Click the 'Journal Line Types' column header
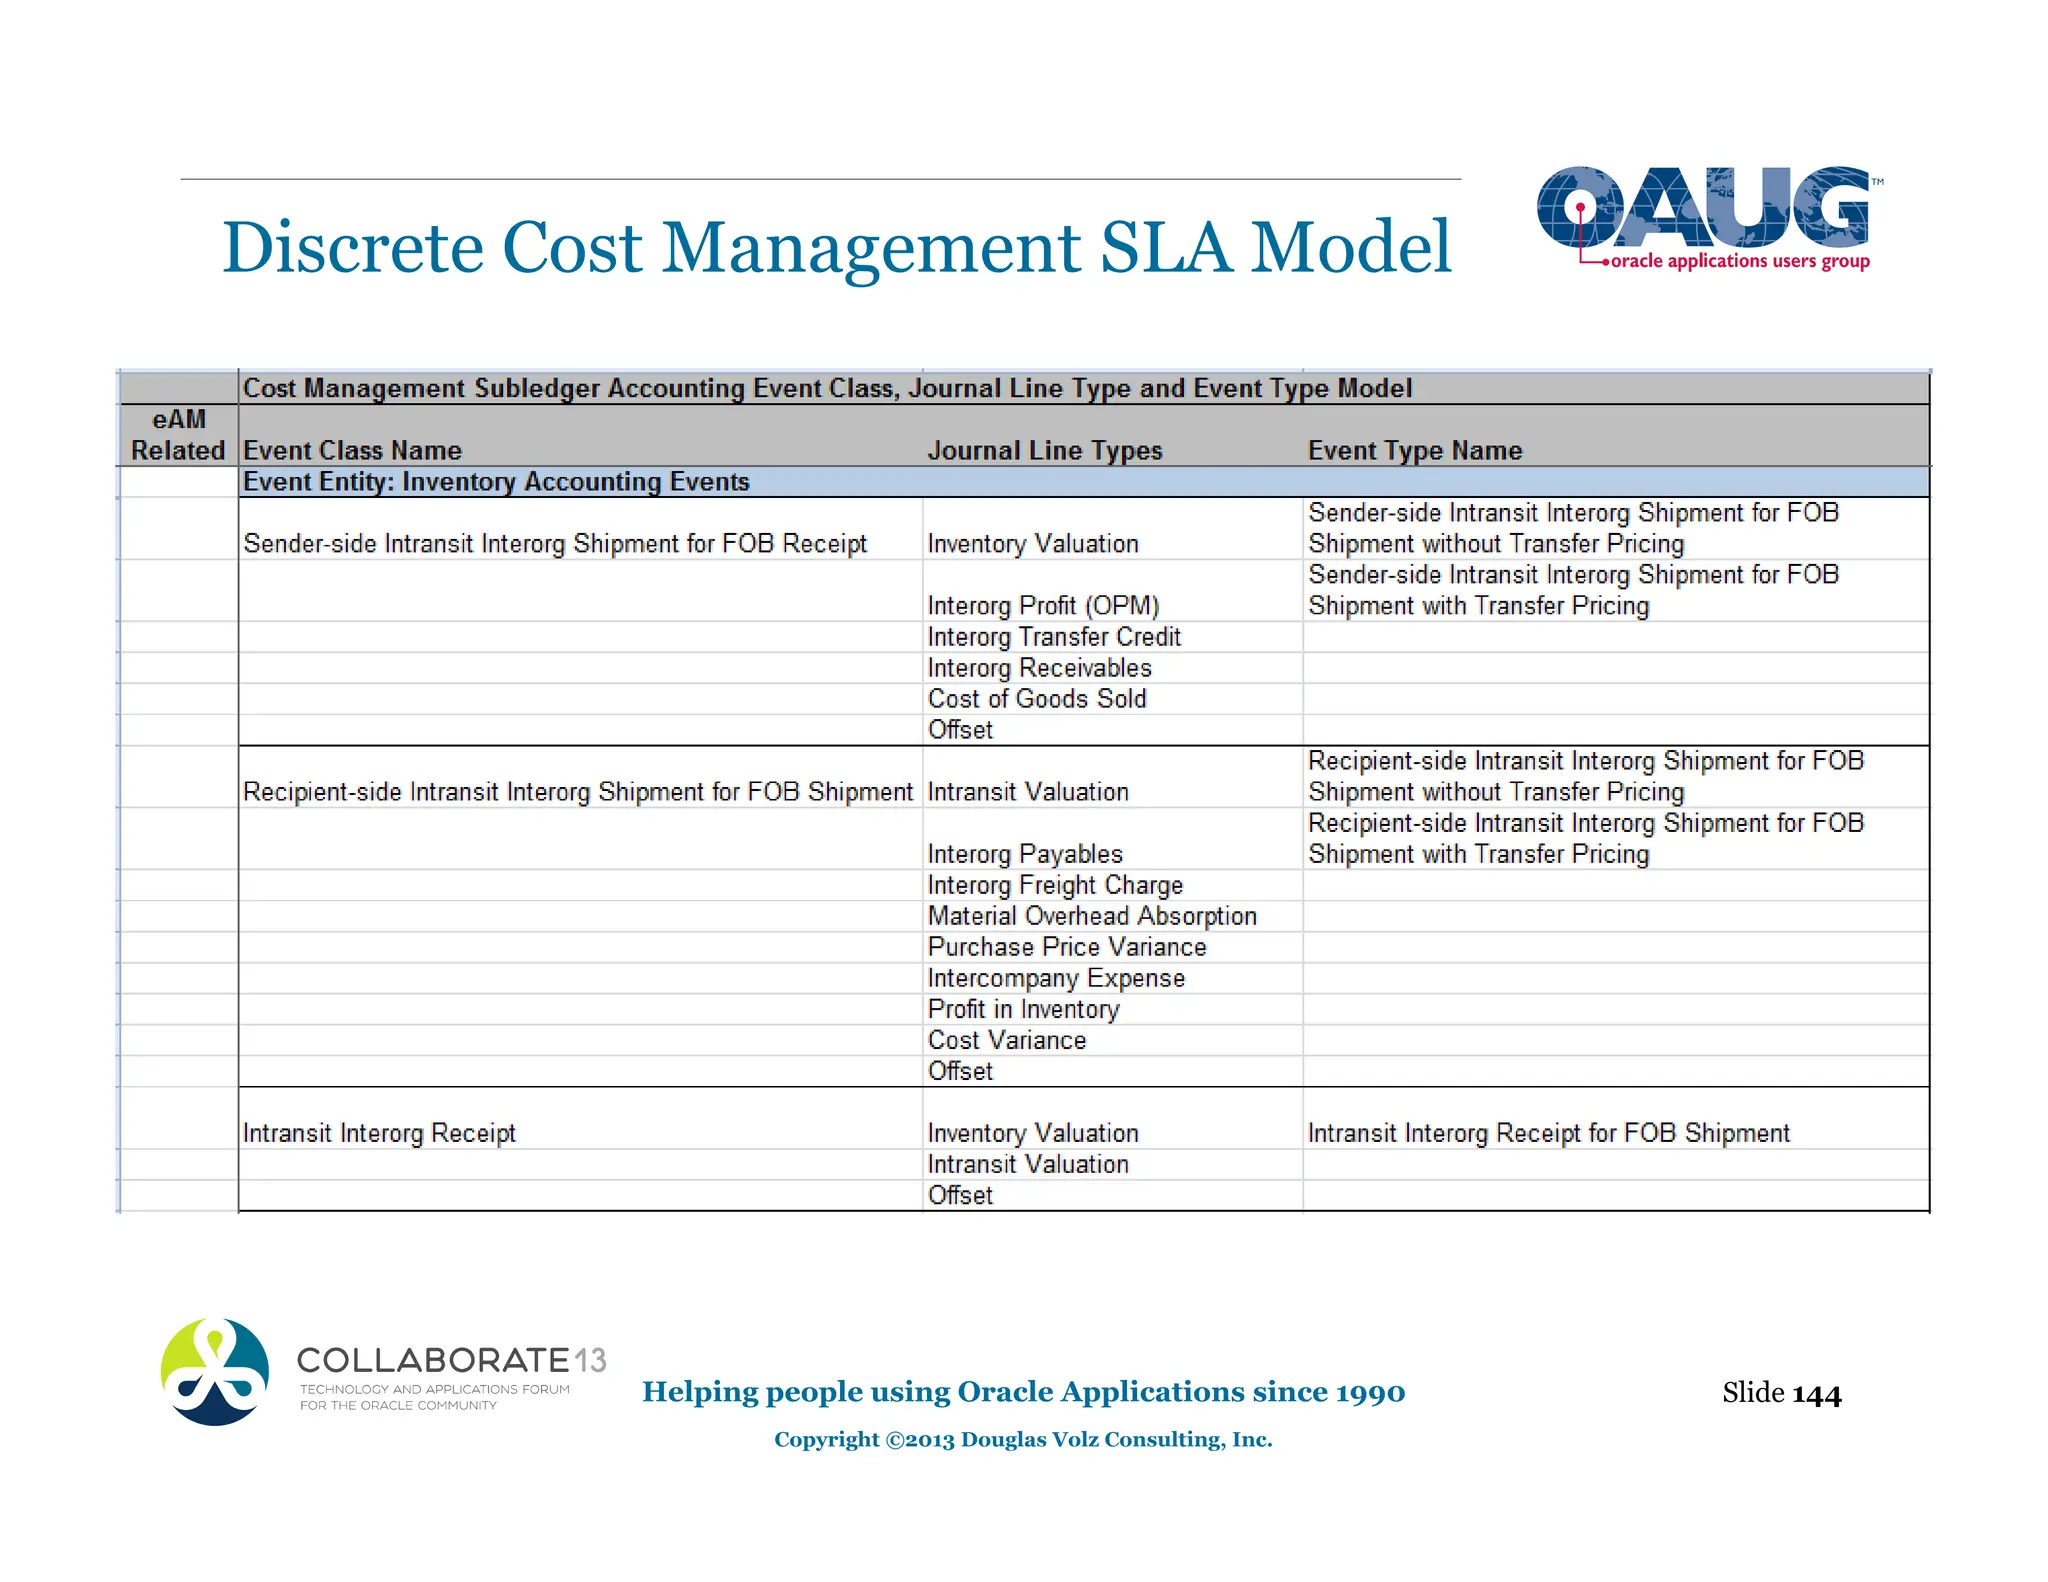2048x1582 pixels. (1045, 451)
